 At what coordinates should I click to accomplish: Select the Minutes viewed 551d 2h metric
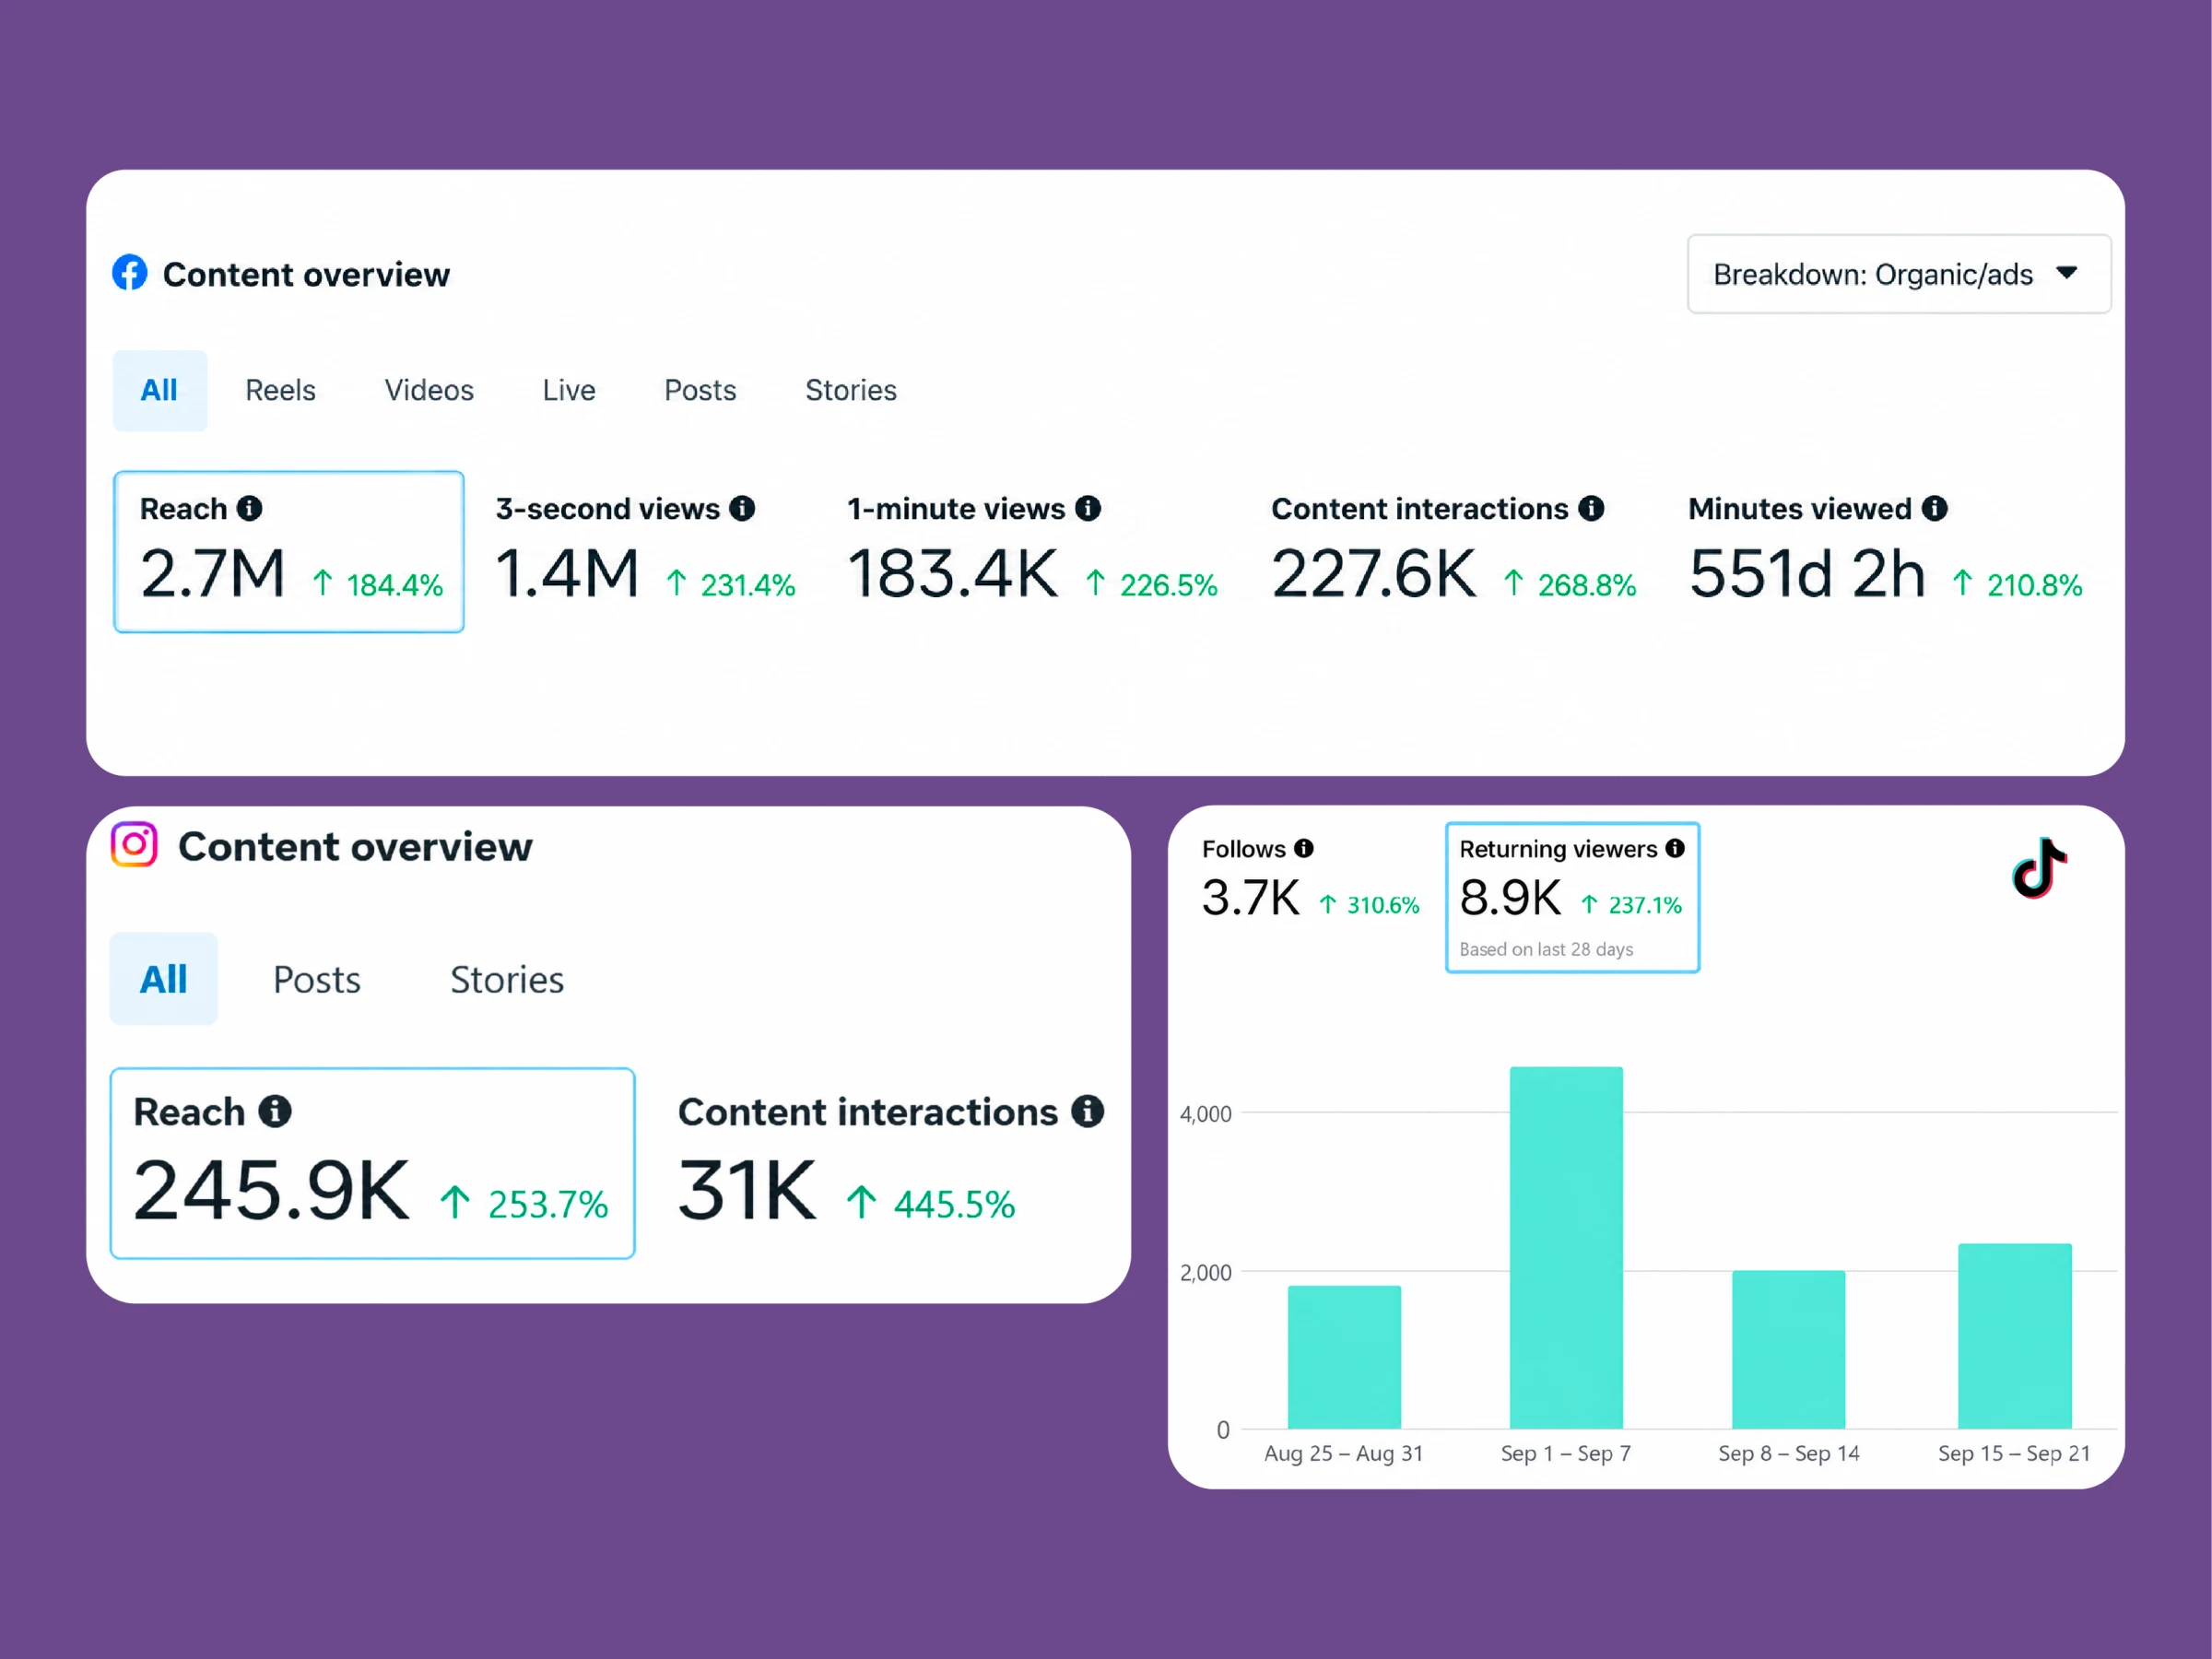pos(1885,550)
